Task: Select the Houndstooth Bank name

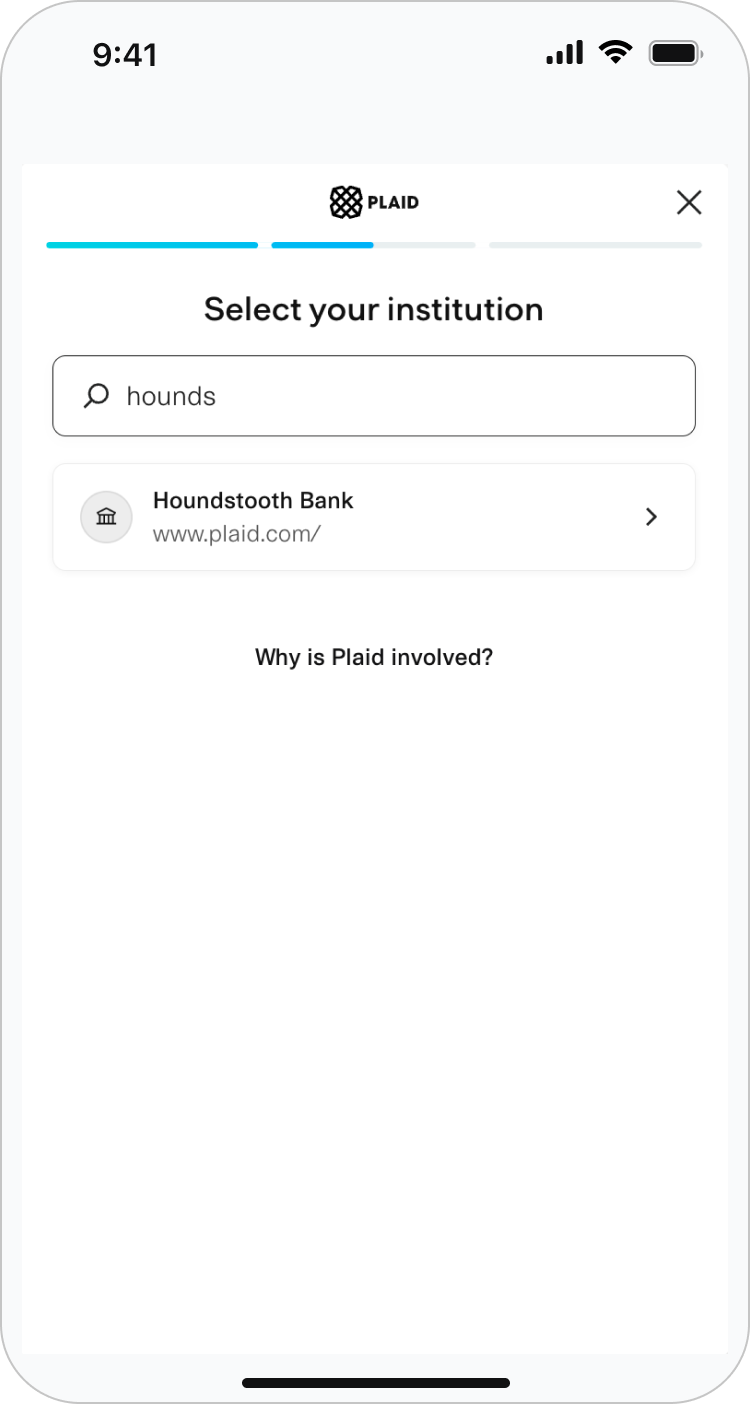Action: coord(253,500)
